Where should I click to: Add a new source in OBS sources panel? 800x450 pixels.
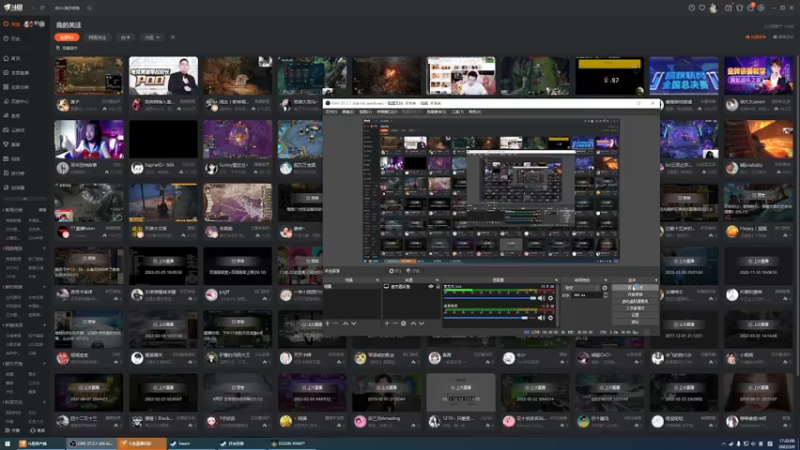click(387, 323)
